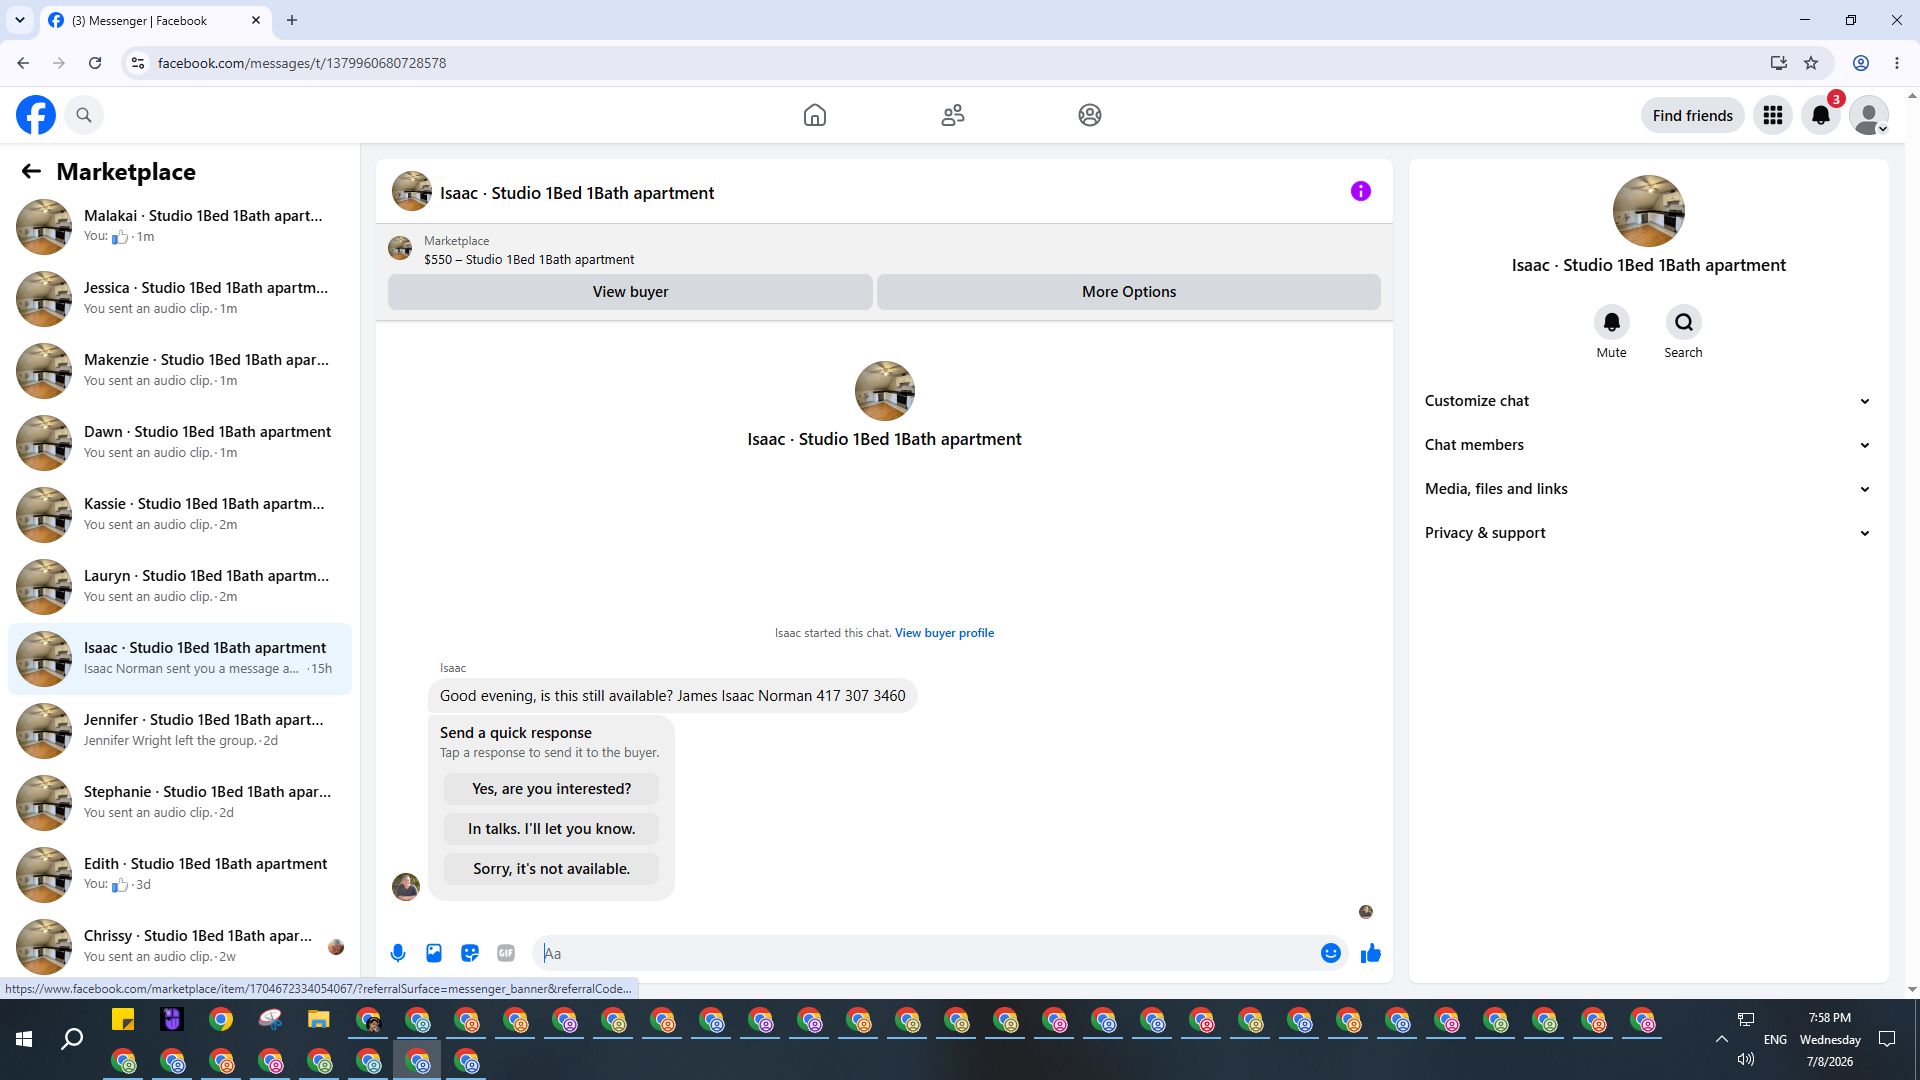1920x1080 pixels.
Task: Open Chrome profile icon
Action: click(x=1861, y=63)
